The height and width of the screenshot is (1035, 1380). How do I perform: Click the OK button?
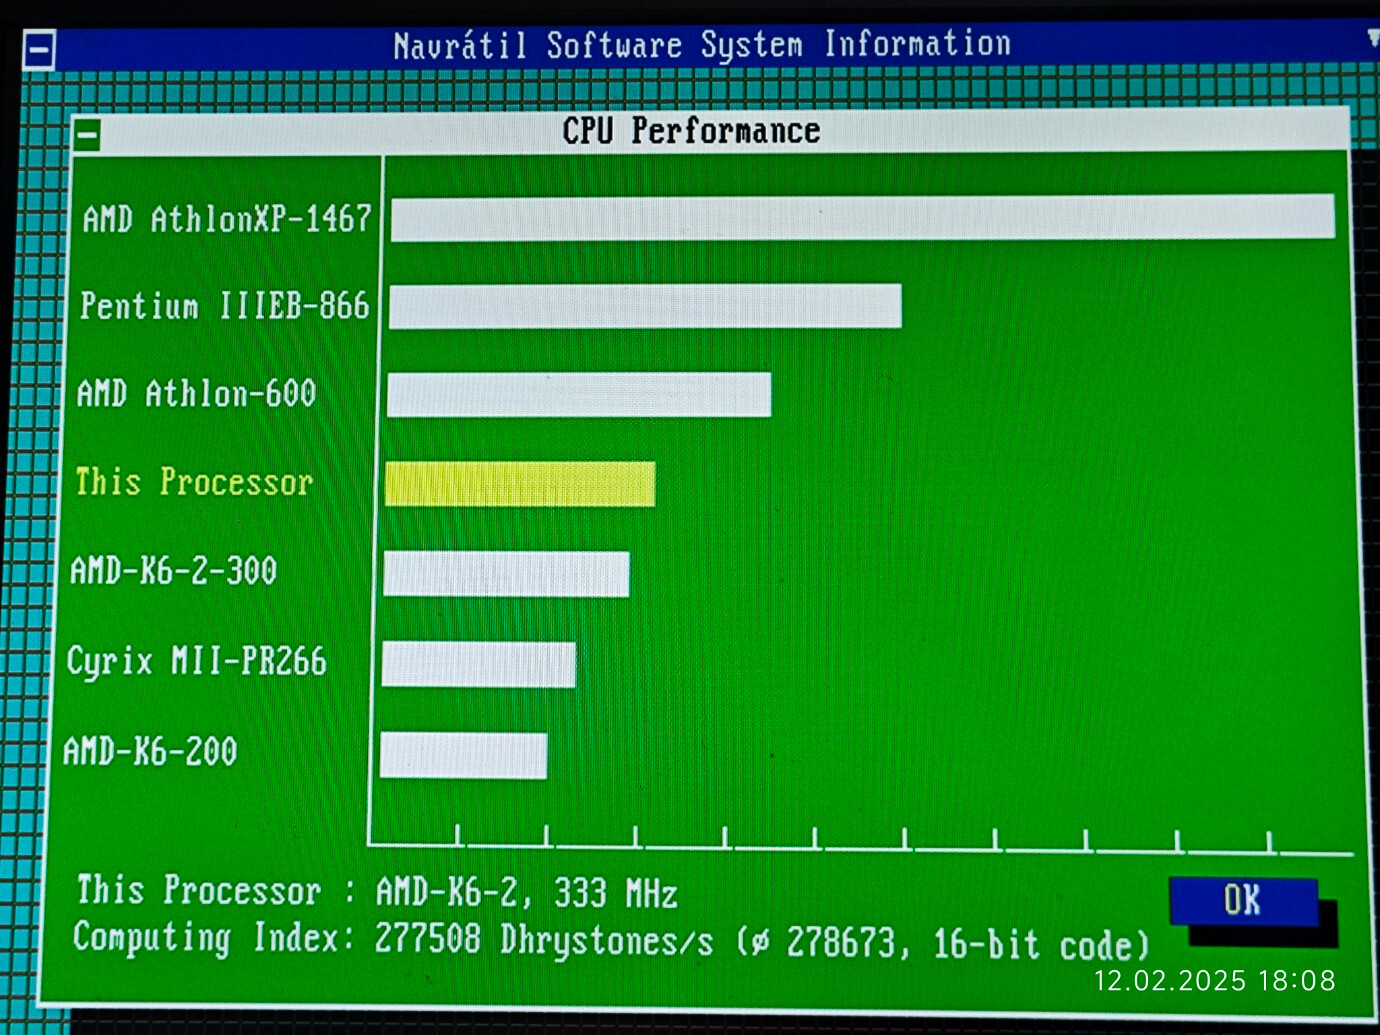pyautogui.click(x=1244, y=901)
